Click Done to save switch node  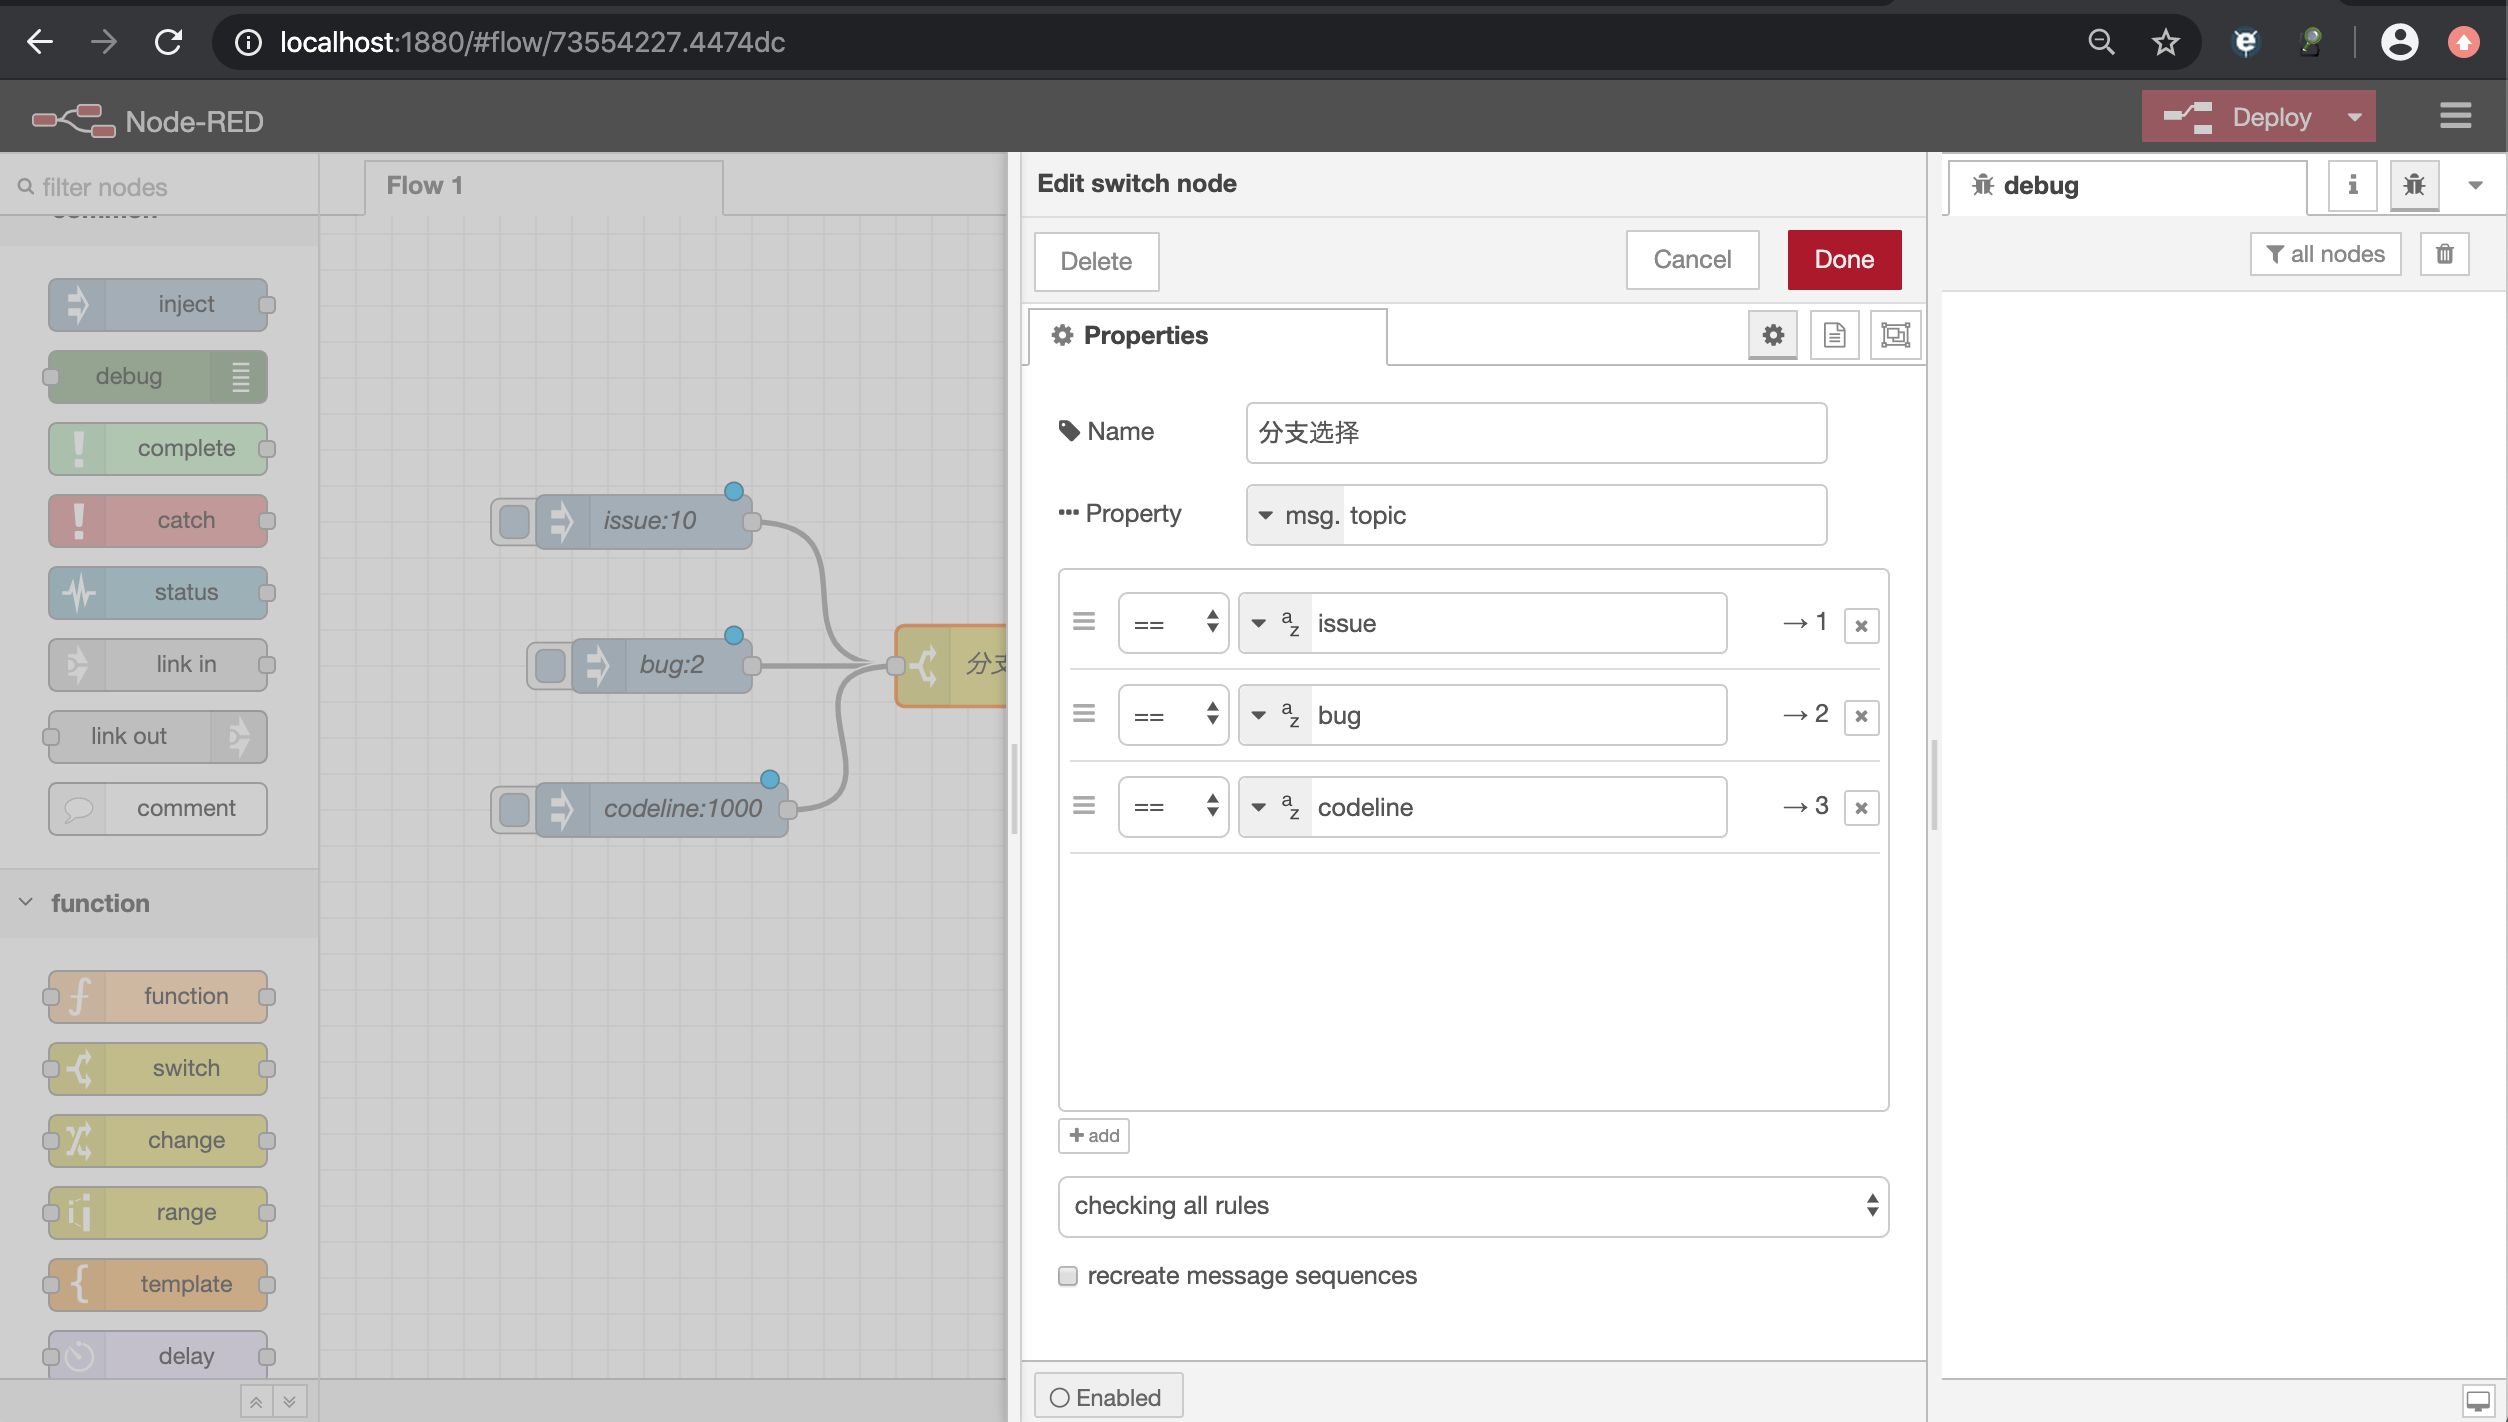pos(1844,260)
